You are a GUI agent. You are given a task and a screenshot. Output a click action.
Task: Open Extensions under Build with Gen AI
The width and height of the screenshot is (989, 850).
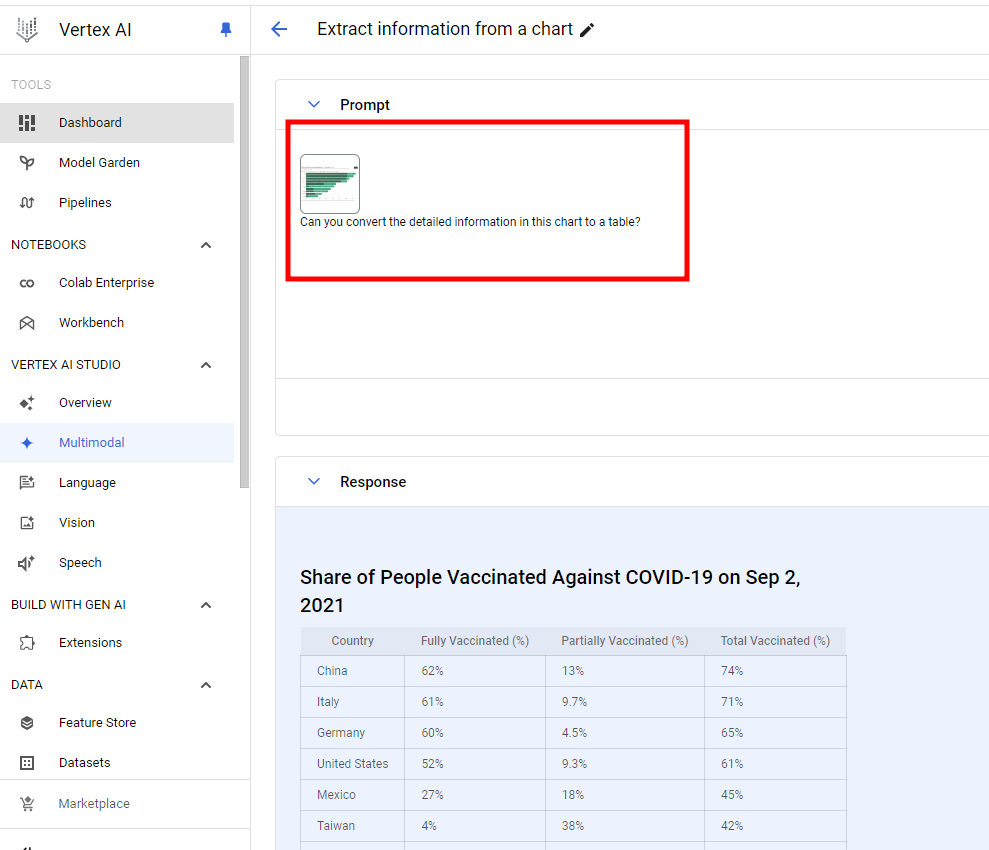click(117, 643)
